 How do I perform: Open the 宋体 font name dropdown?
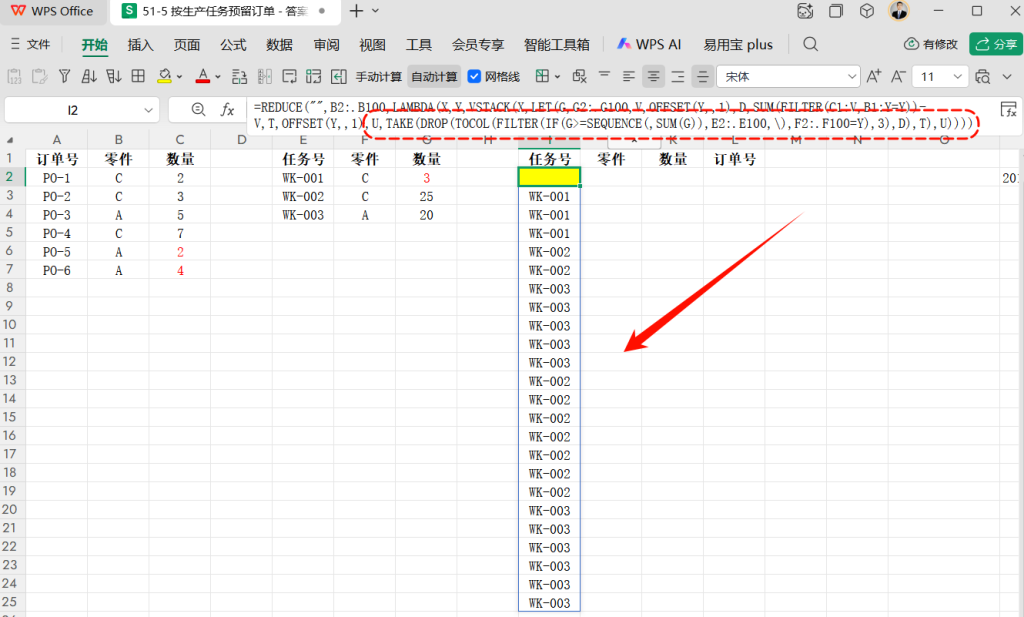pyautogui.click(x=852, y=76)
